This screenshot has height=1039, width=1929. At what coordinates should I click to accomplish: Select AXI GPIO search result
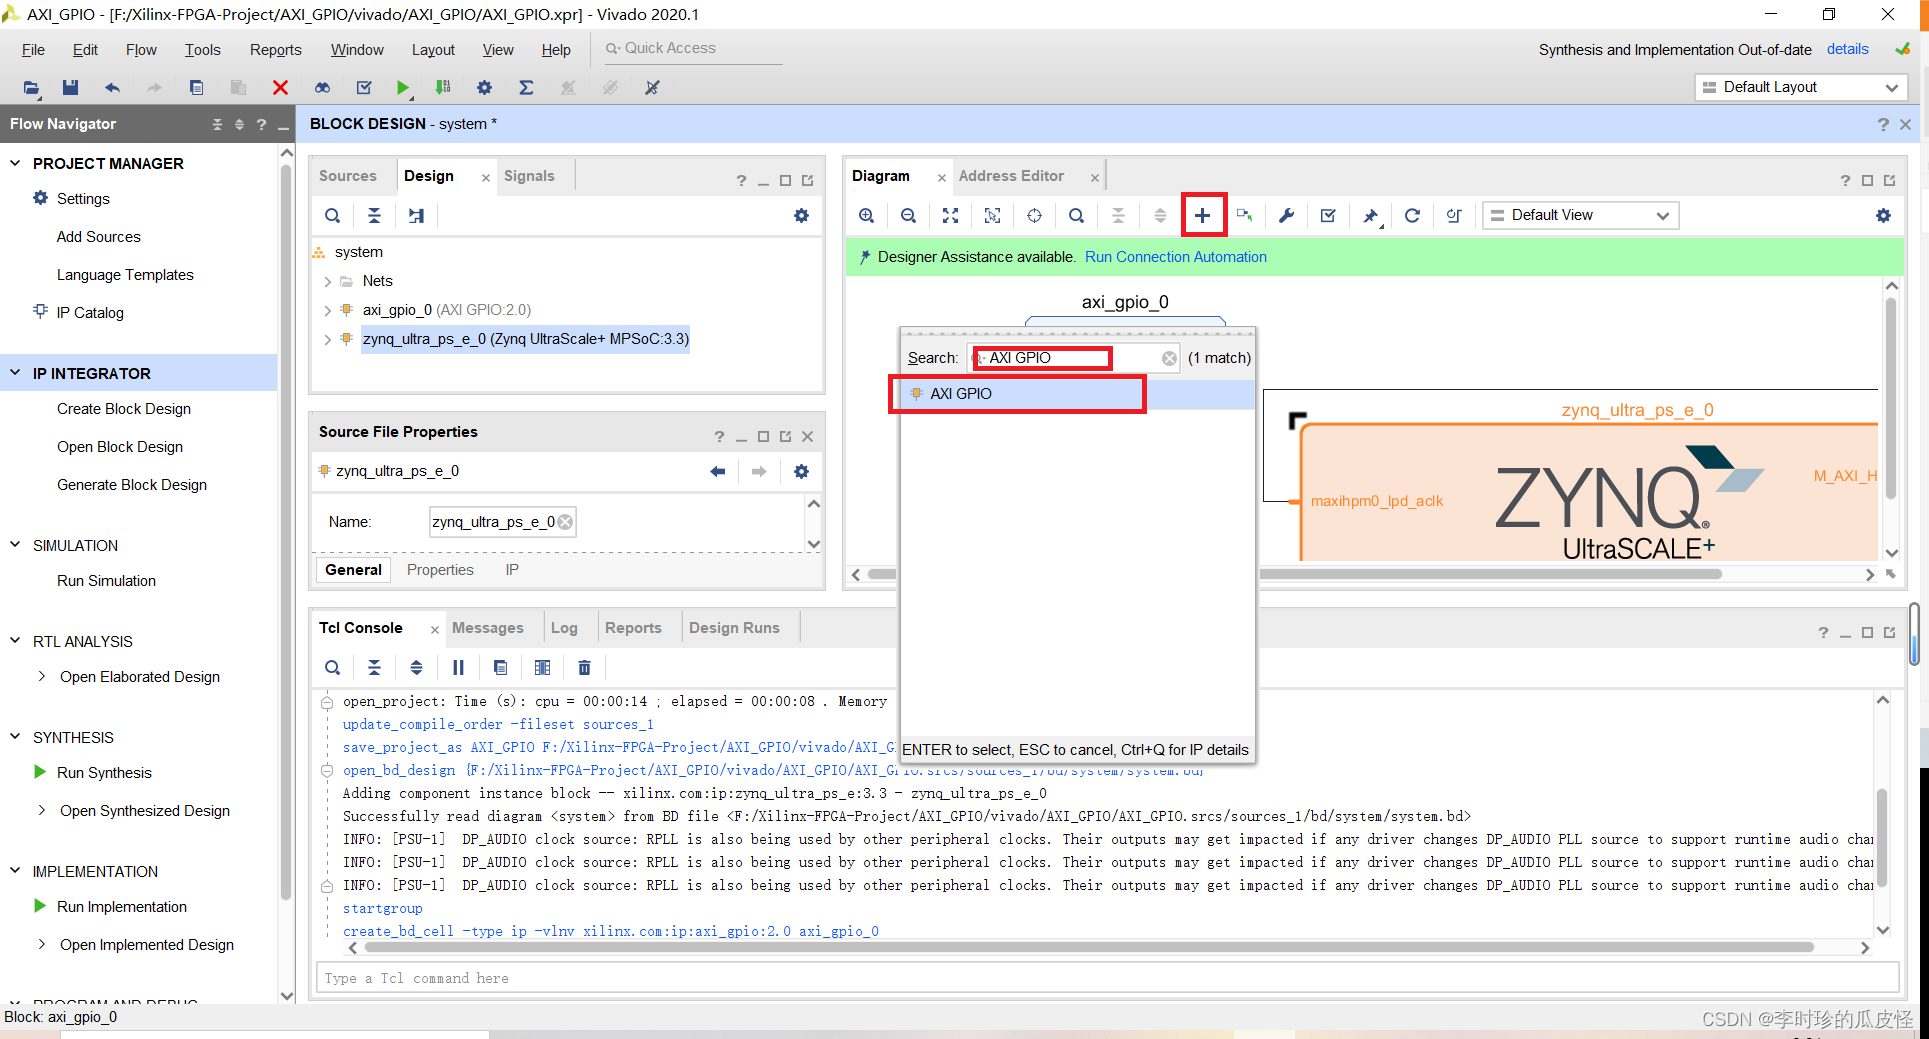point(1077,393)
